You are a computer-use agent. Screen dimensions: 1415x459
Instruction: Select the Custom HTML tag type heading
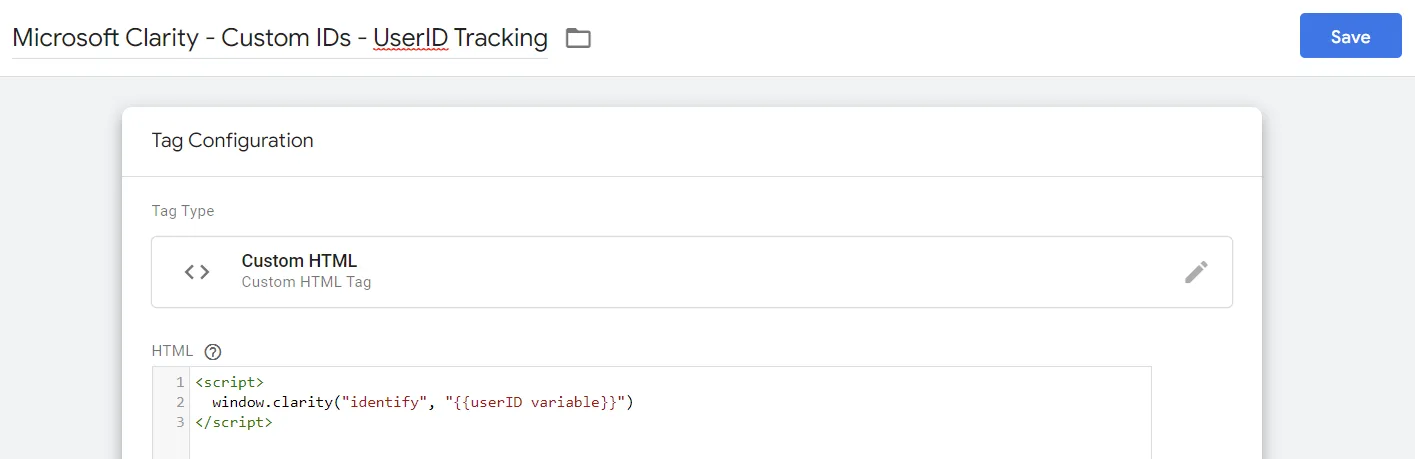[x=299, y=261]
